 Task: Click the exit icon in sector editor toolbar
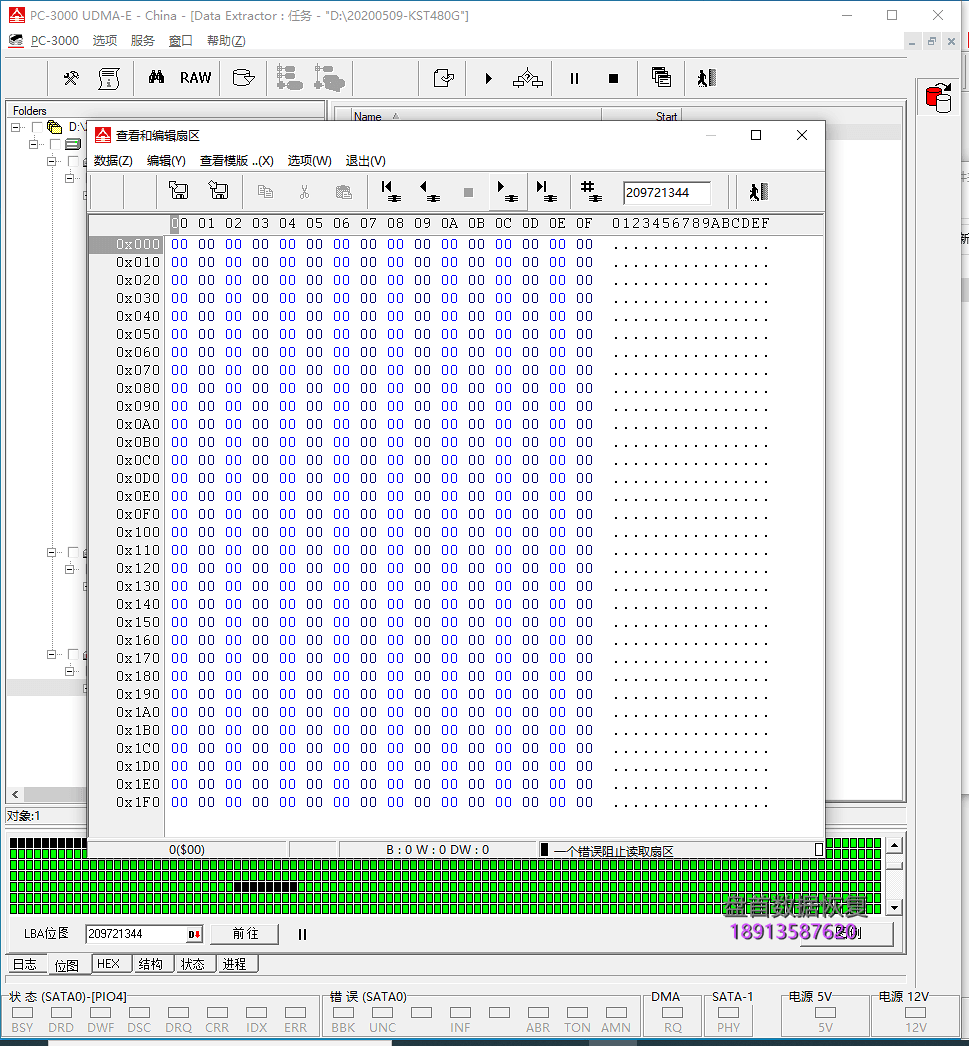(x=759, y=192)
